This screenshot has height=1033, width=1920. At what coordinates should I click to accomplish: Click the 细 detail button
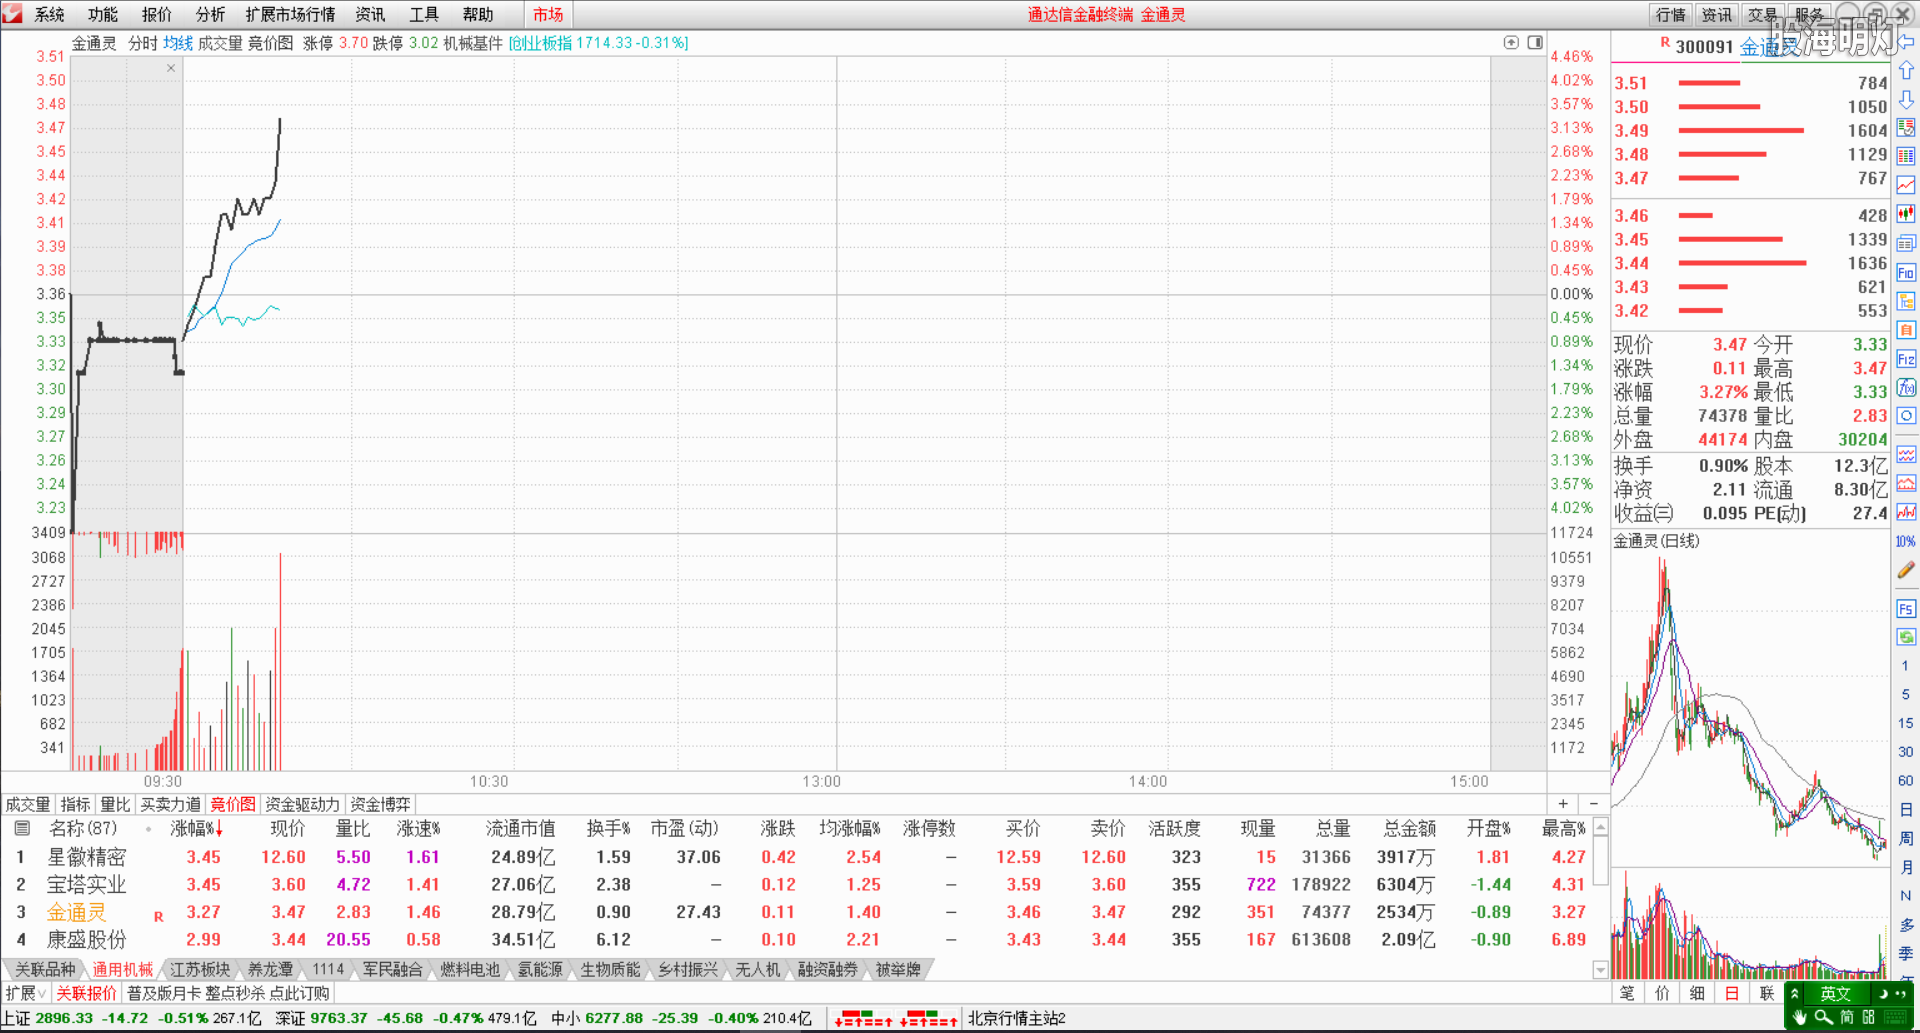(x=1697, y=993)
